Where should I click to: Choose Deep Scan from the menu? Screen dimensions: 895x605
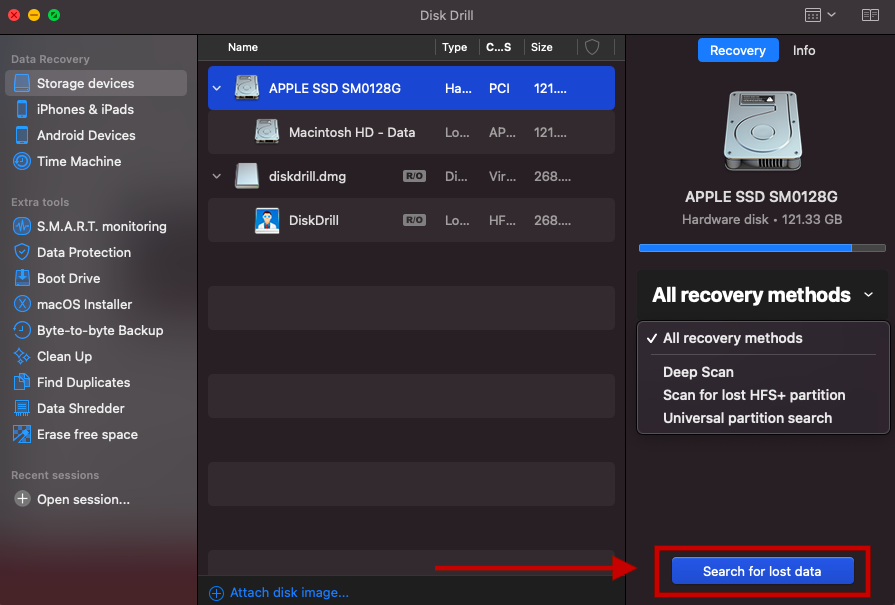pos(698,372)
